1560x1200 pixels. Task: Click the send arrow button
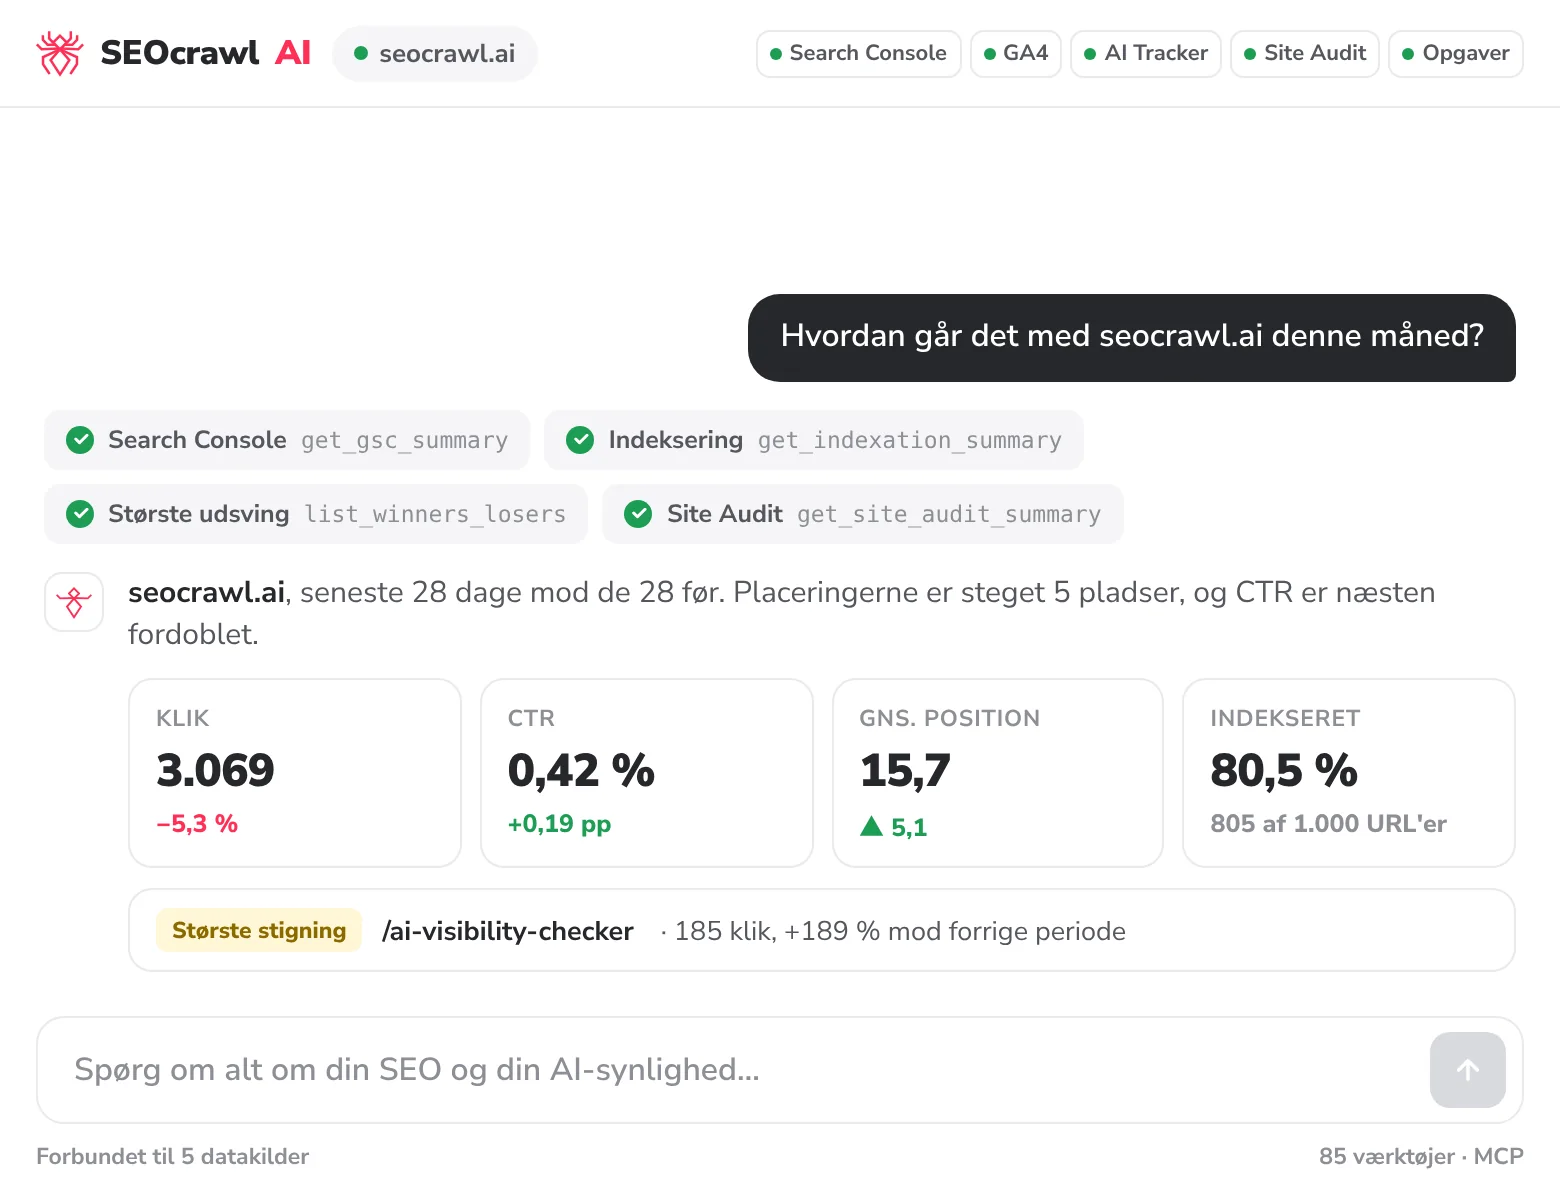[1467, 1070]
